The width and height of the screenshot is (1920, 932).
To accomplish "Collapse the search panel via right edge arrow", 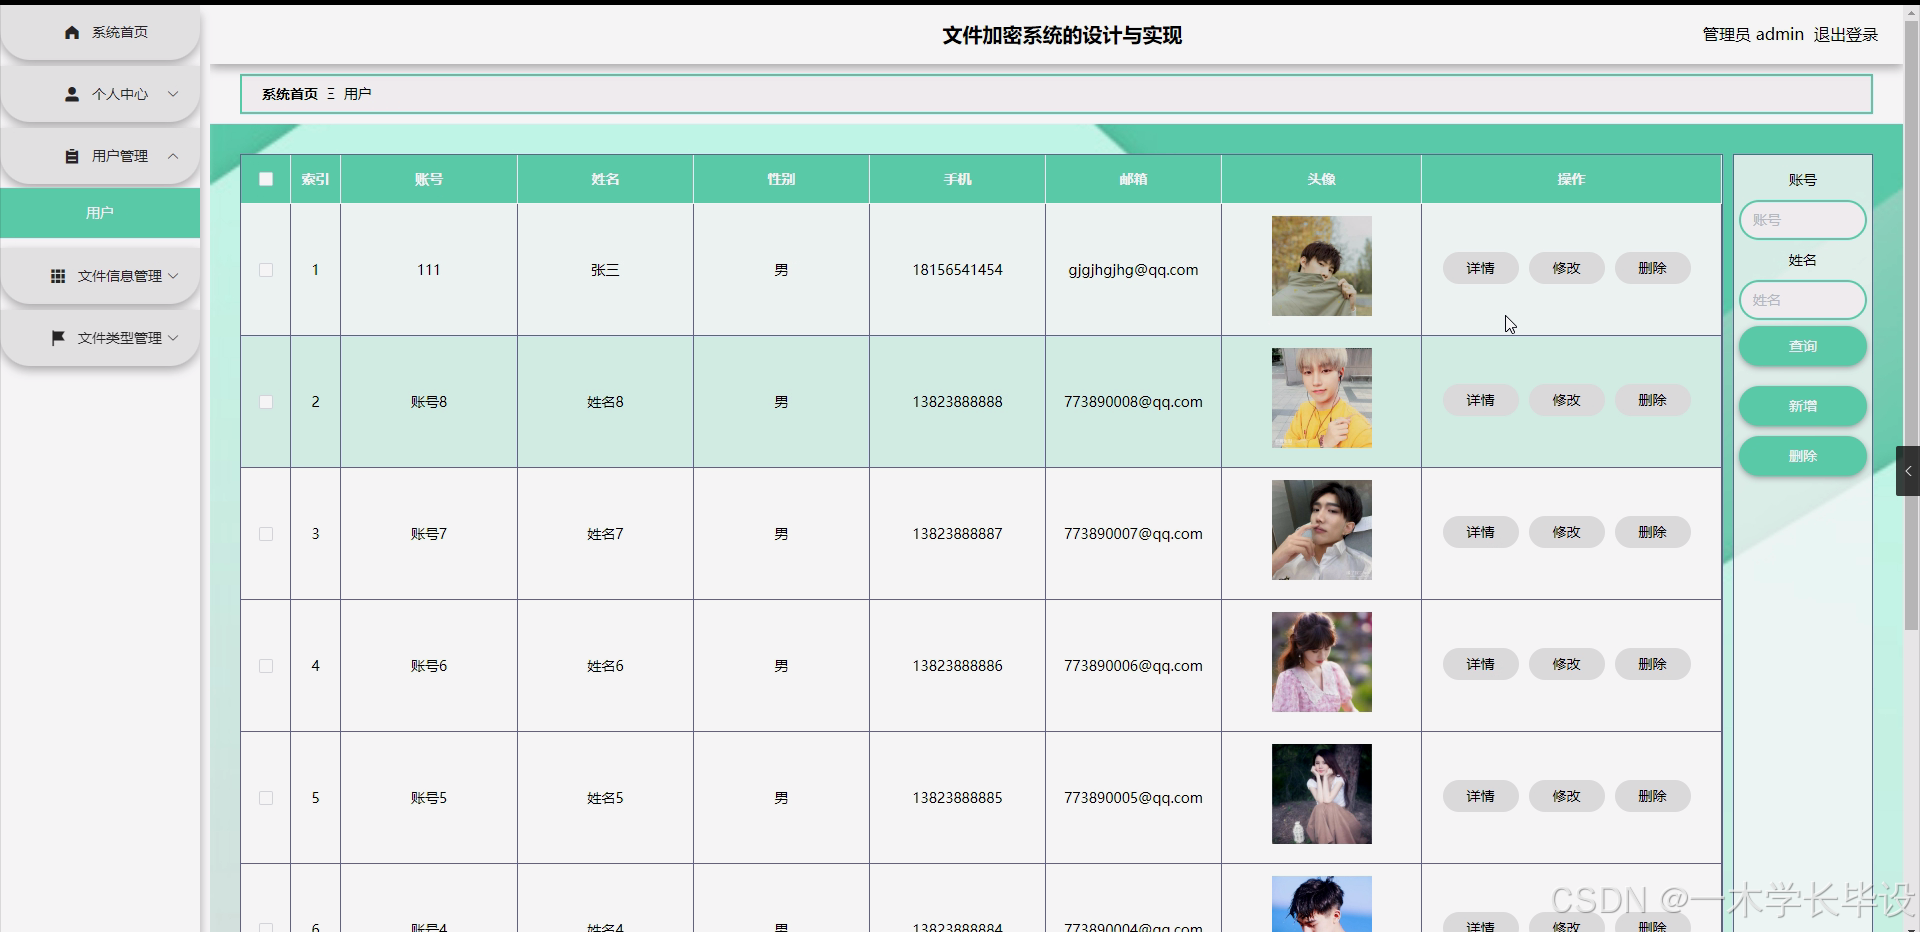I will [1908, 471].
